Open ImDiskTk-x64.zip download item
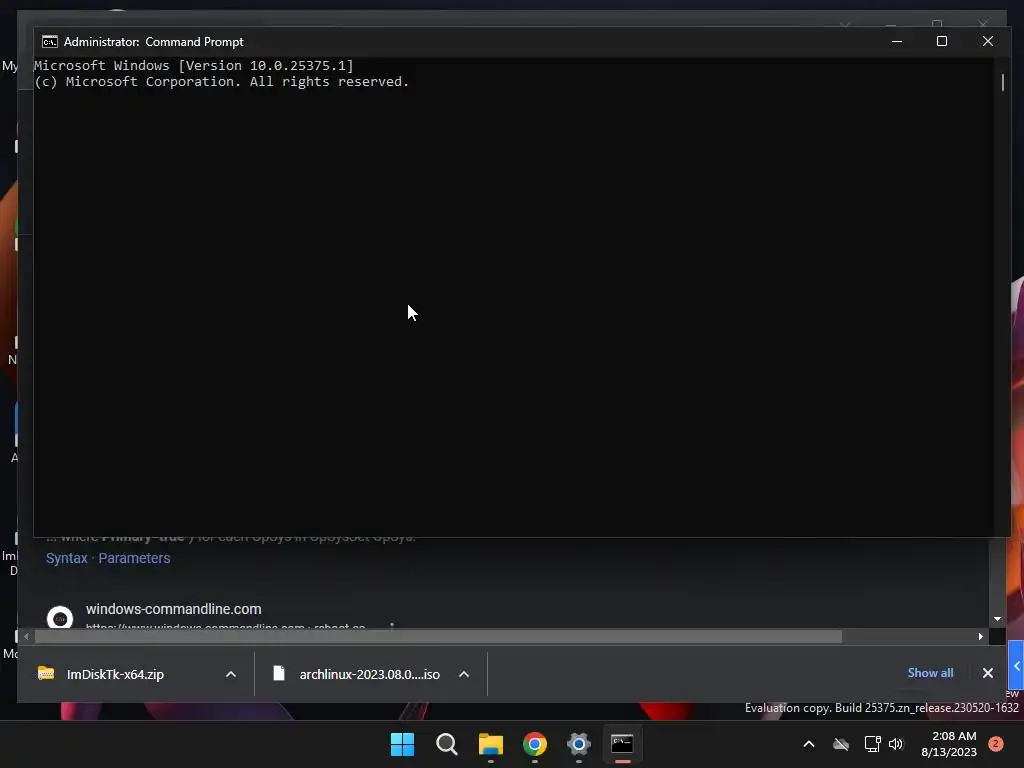 116,675
